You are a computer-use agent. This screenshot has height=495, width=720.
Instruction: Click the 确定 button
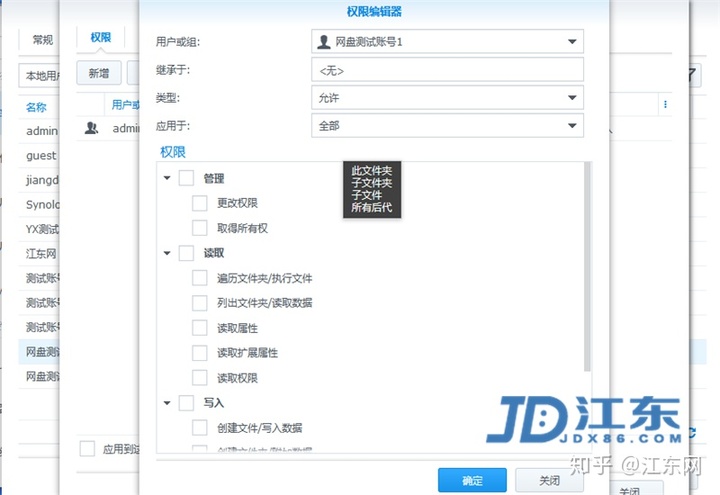click(x=472, y=480)
